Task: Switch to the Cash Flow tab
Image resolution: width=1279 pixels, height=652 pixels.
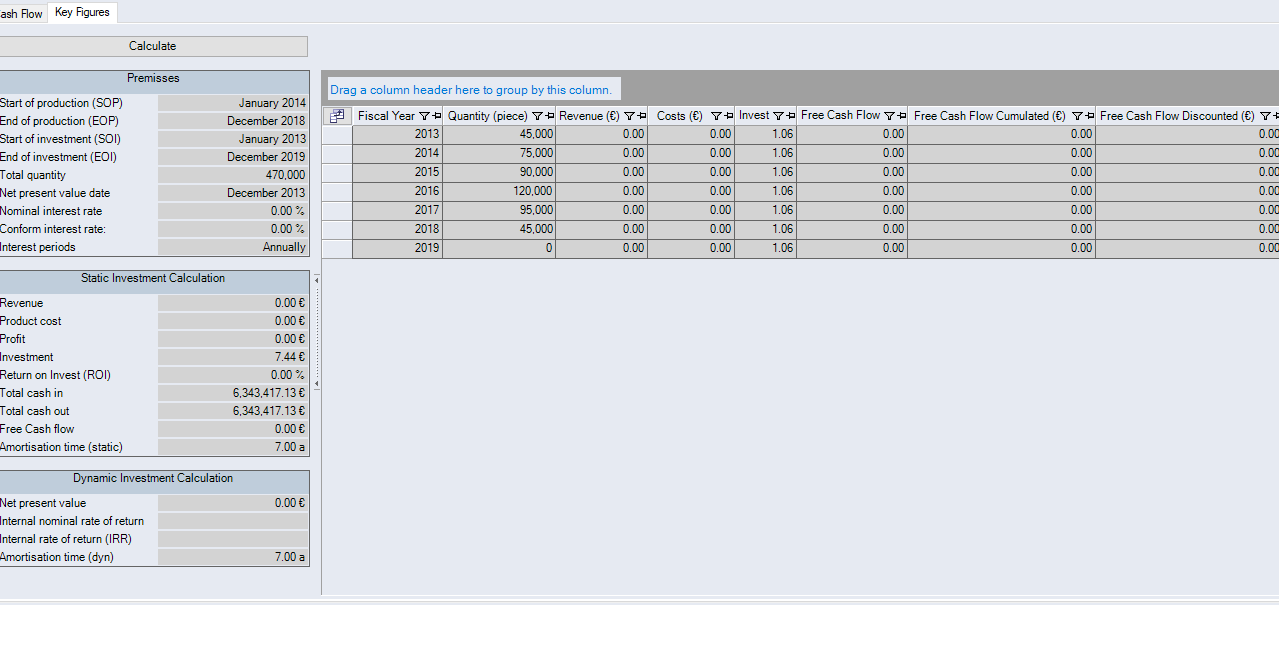Action: click(x=22, y=14)
